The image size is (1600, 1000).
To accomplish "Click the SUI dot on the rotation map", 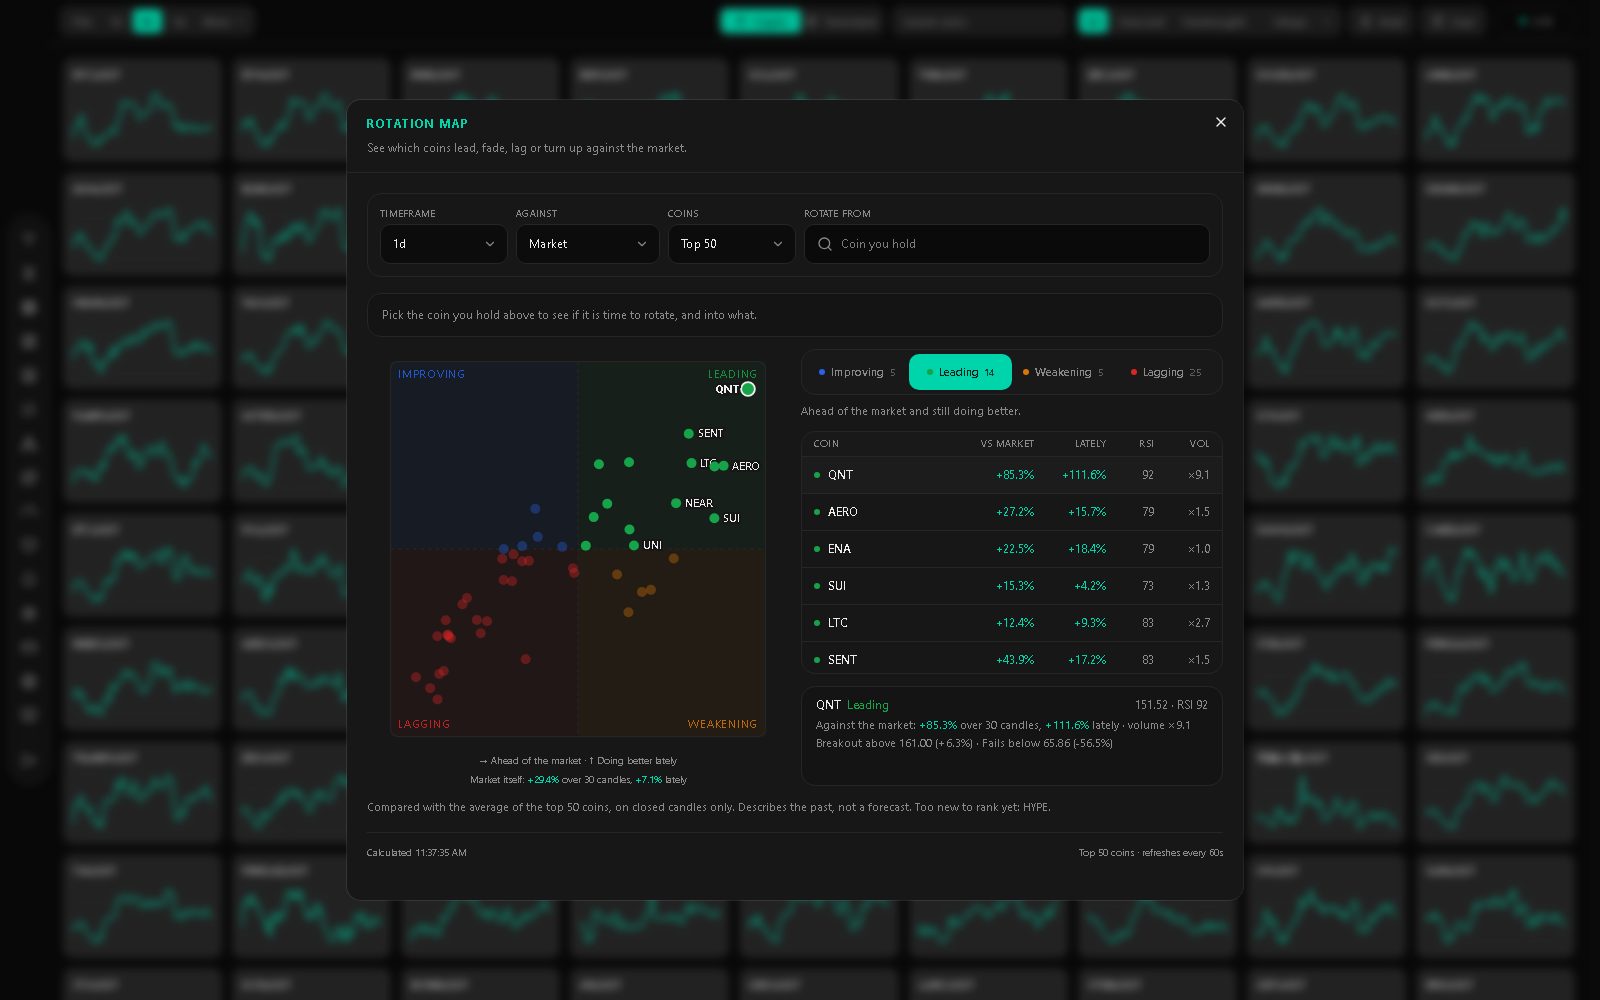I will point(714,518).
